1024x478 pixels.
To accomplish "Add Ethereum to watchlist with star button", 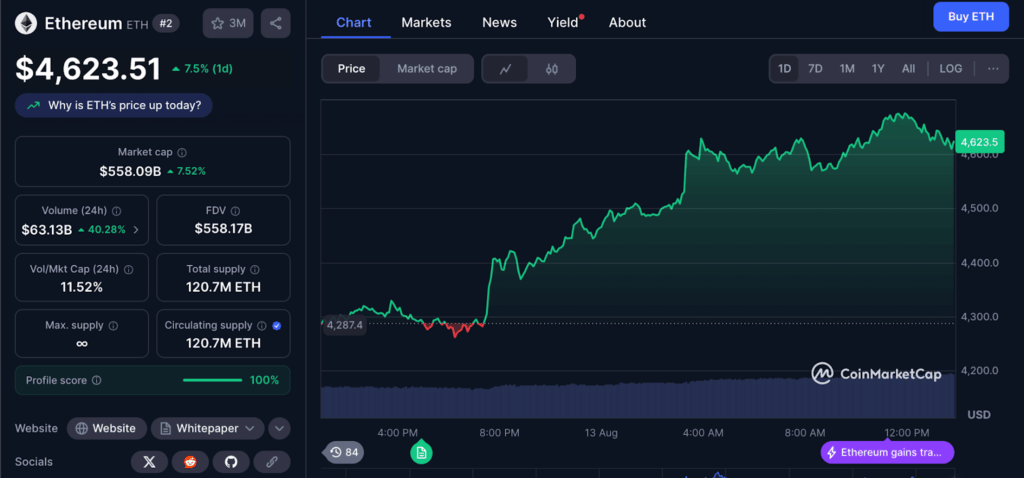I will pos(228,23).
